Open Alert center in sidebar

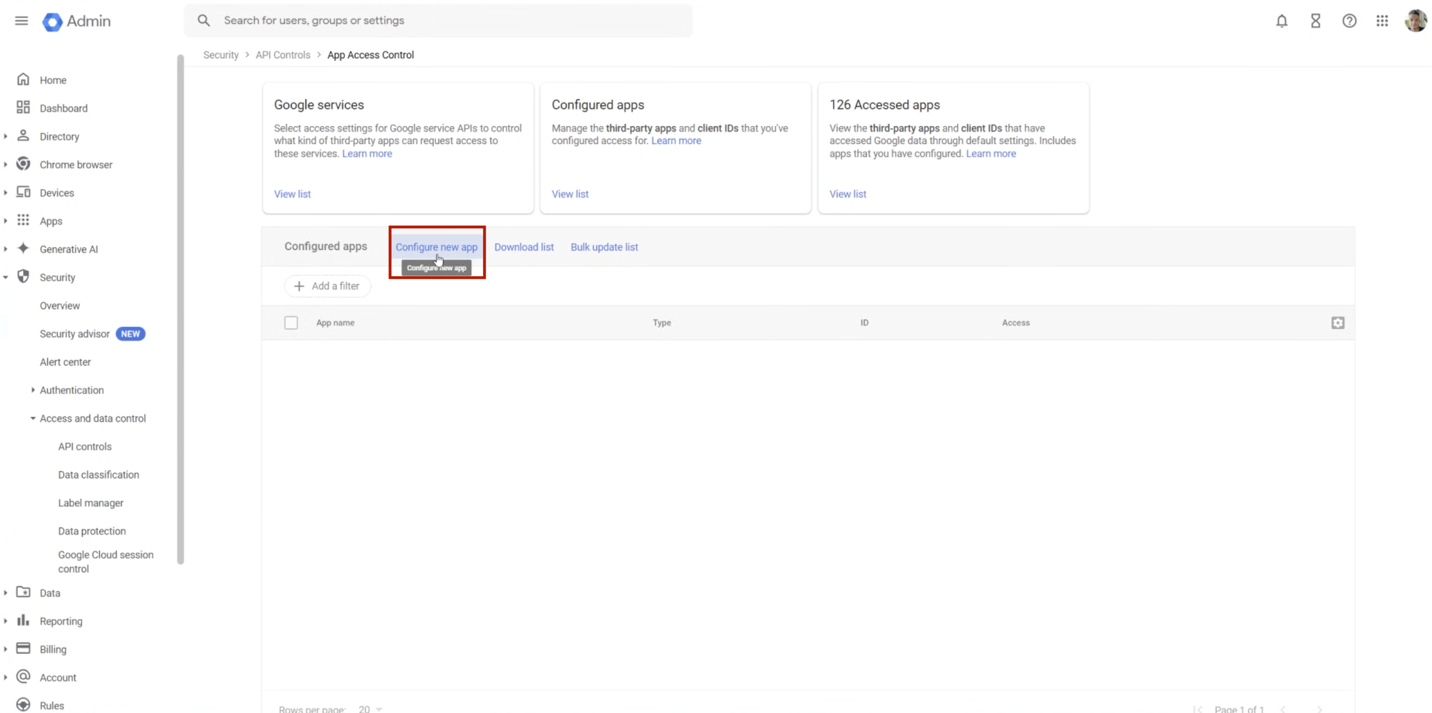tap(65, 362)
